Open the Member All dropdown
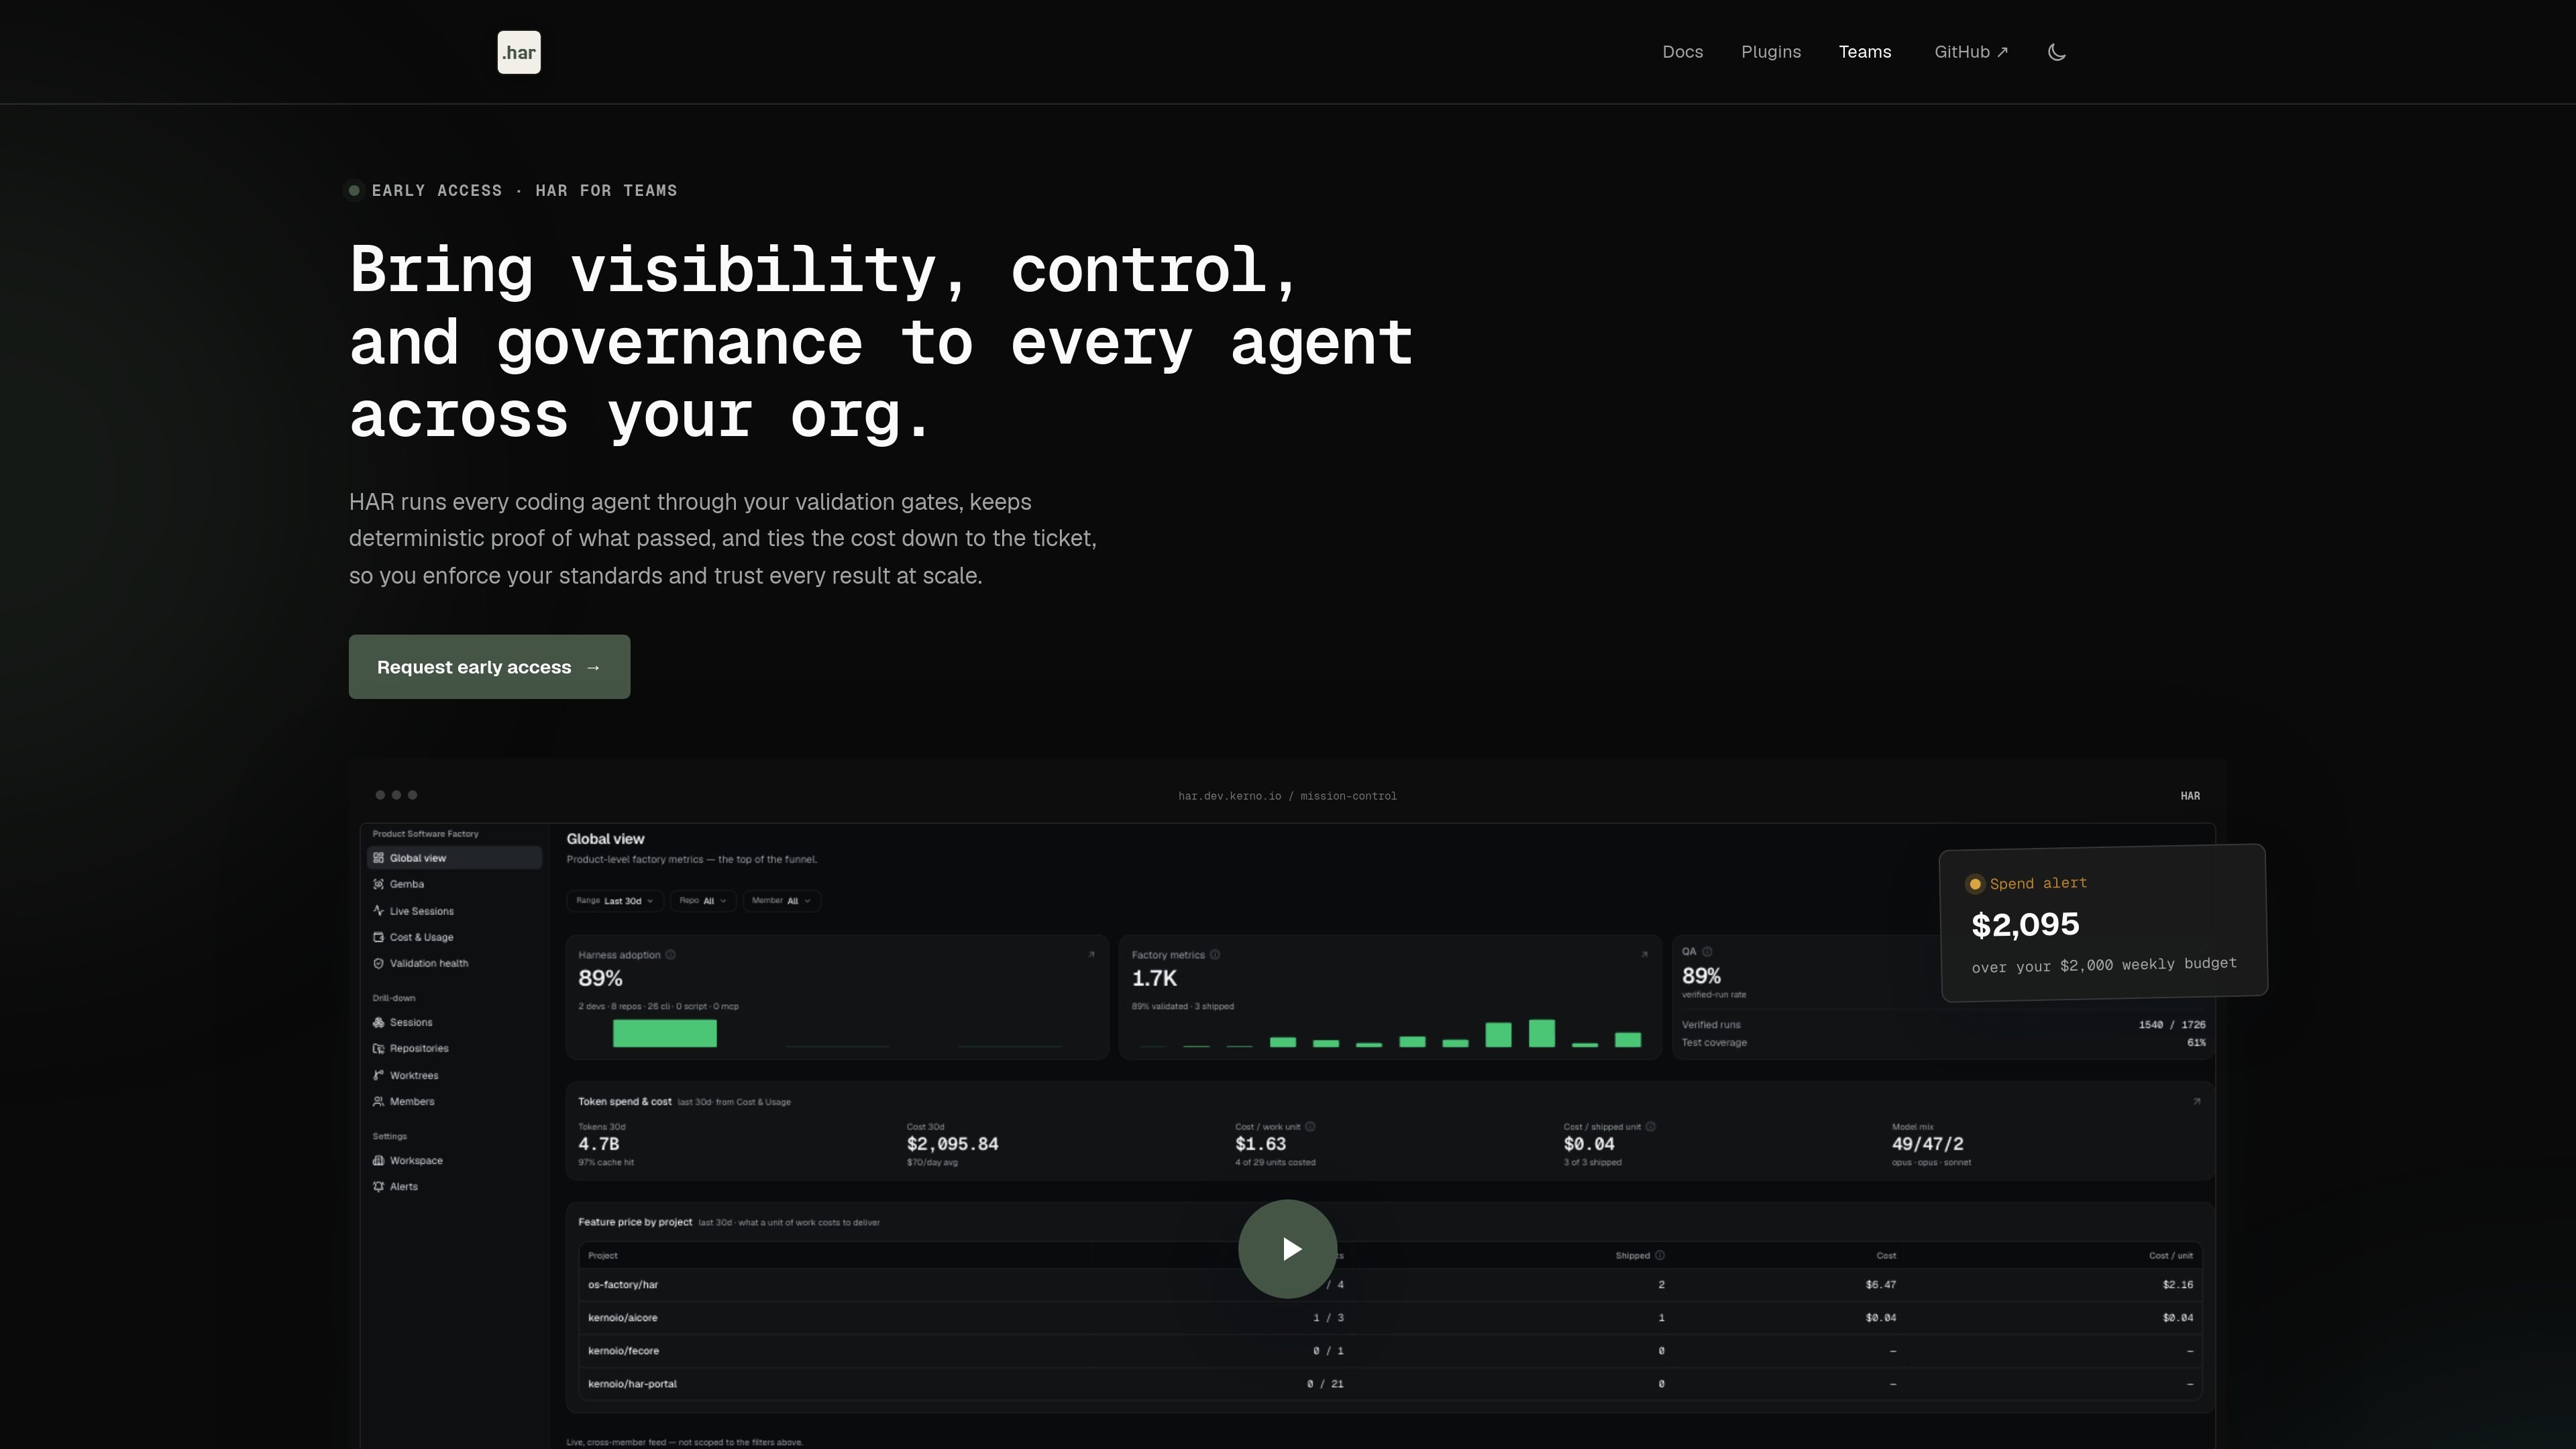2576x1449 pixels. [x=782, y=901]
